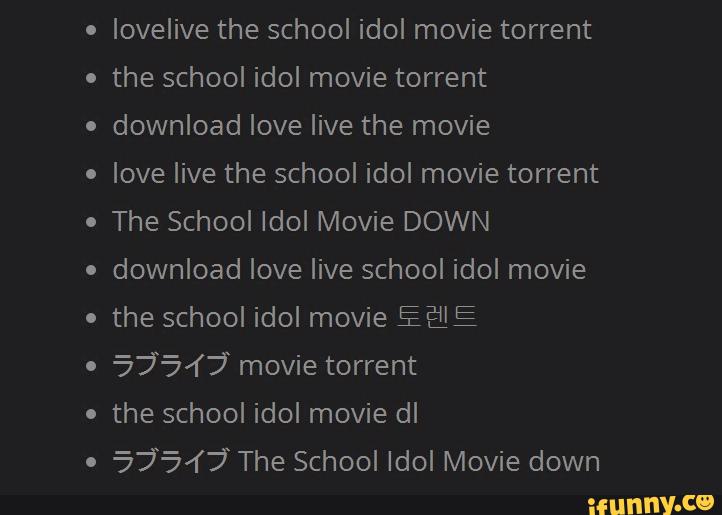
Task: Click 'the school idol movie torrent' list item
Action: (299, 77)
